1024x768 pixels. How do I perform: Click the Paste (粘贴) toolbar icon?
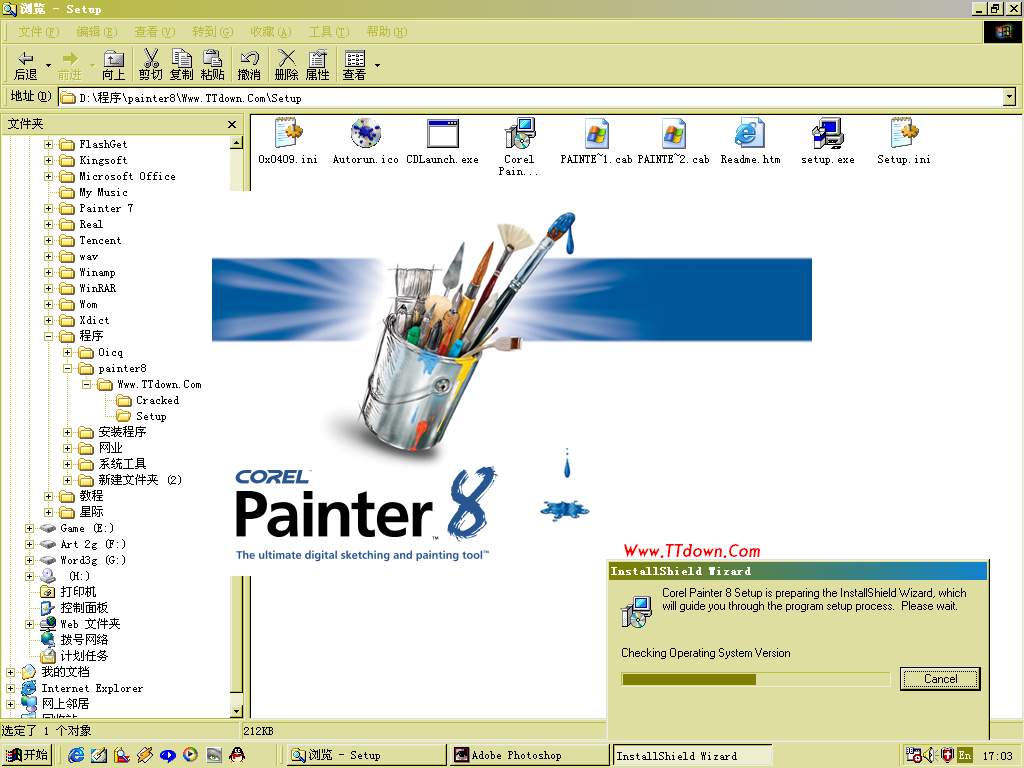pyautogui.click(x=212, y=65)
